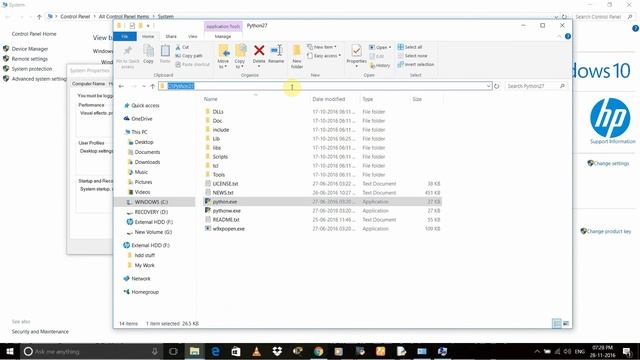The height and width of the screenshot is (360, 640).
Task: Expand the address bar history dropdown
Action: pyautogui.click(x=488, y=86)
